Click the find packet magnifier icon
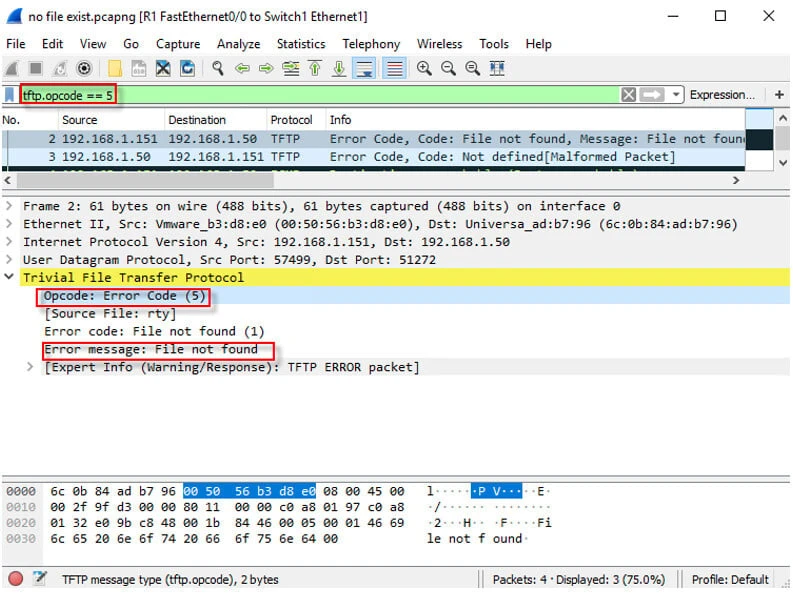This screenshot has height=595, width=793. click(x=217, y=68)
